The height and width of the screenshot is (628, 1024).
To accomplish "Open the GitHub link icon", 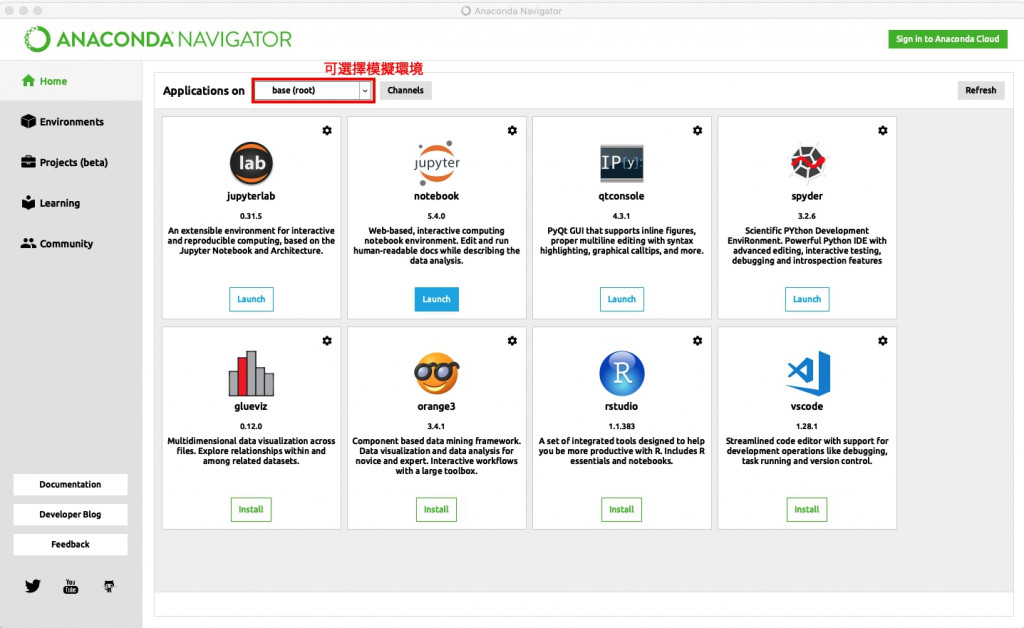I will point(109,586).
